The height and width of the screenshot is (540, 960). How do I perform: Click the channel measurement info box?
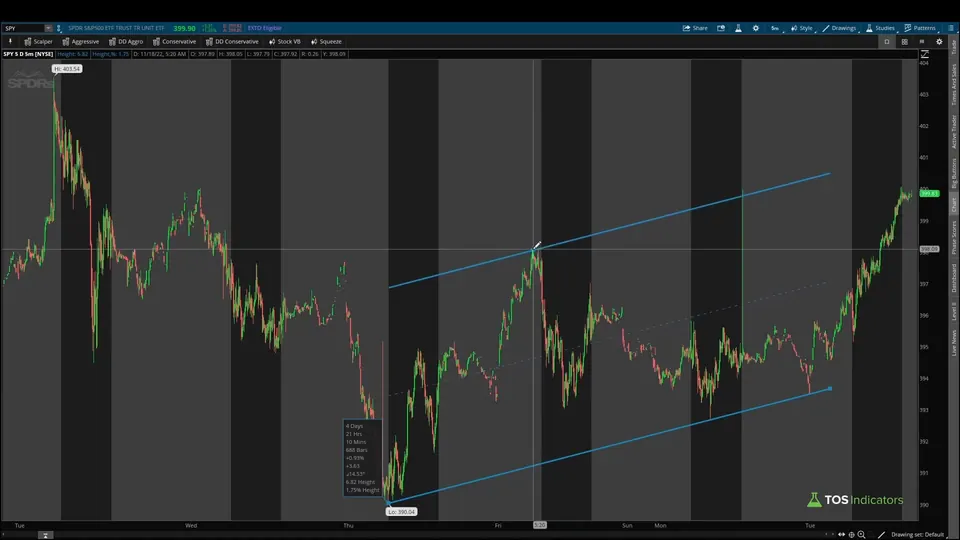[362, 457]
